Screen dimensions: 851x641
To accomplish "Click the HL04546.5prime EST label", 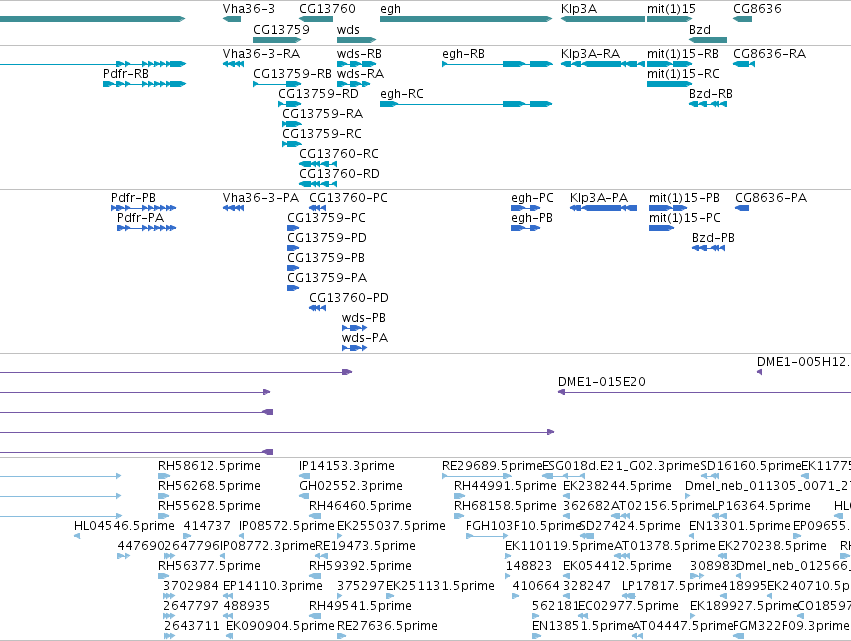I will point(124,526).
